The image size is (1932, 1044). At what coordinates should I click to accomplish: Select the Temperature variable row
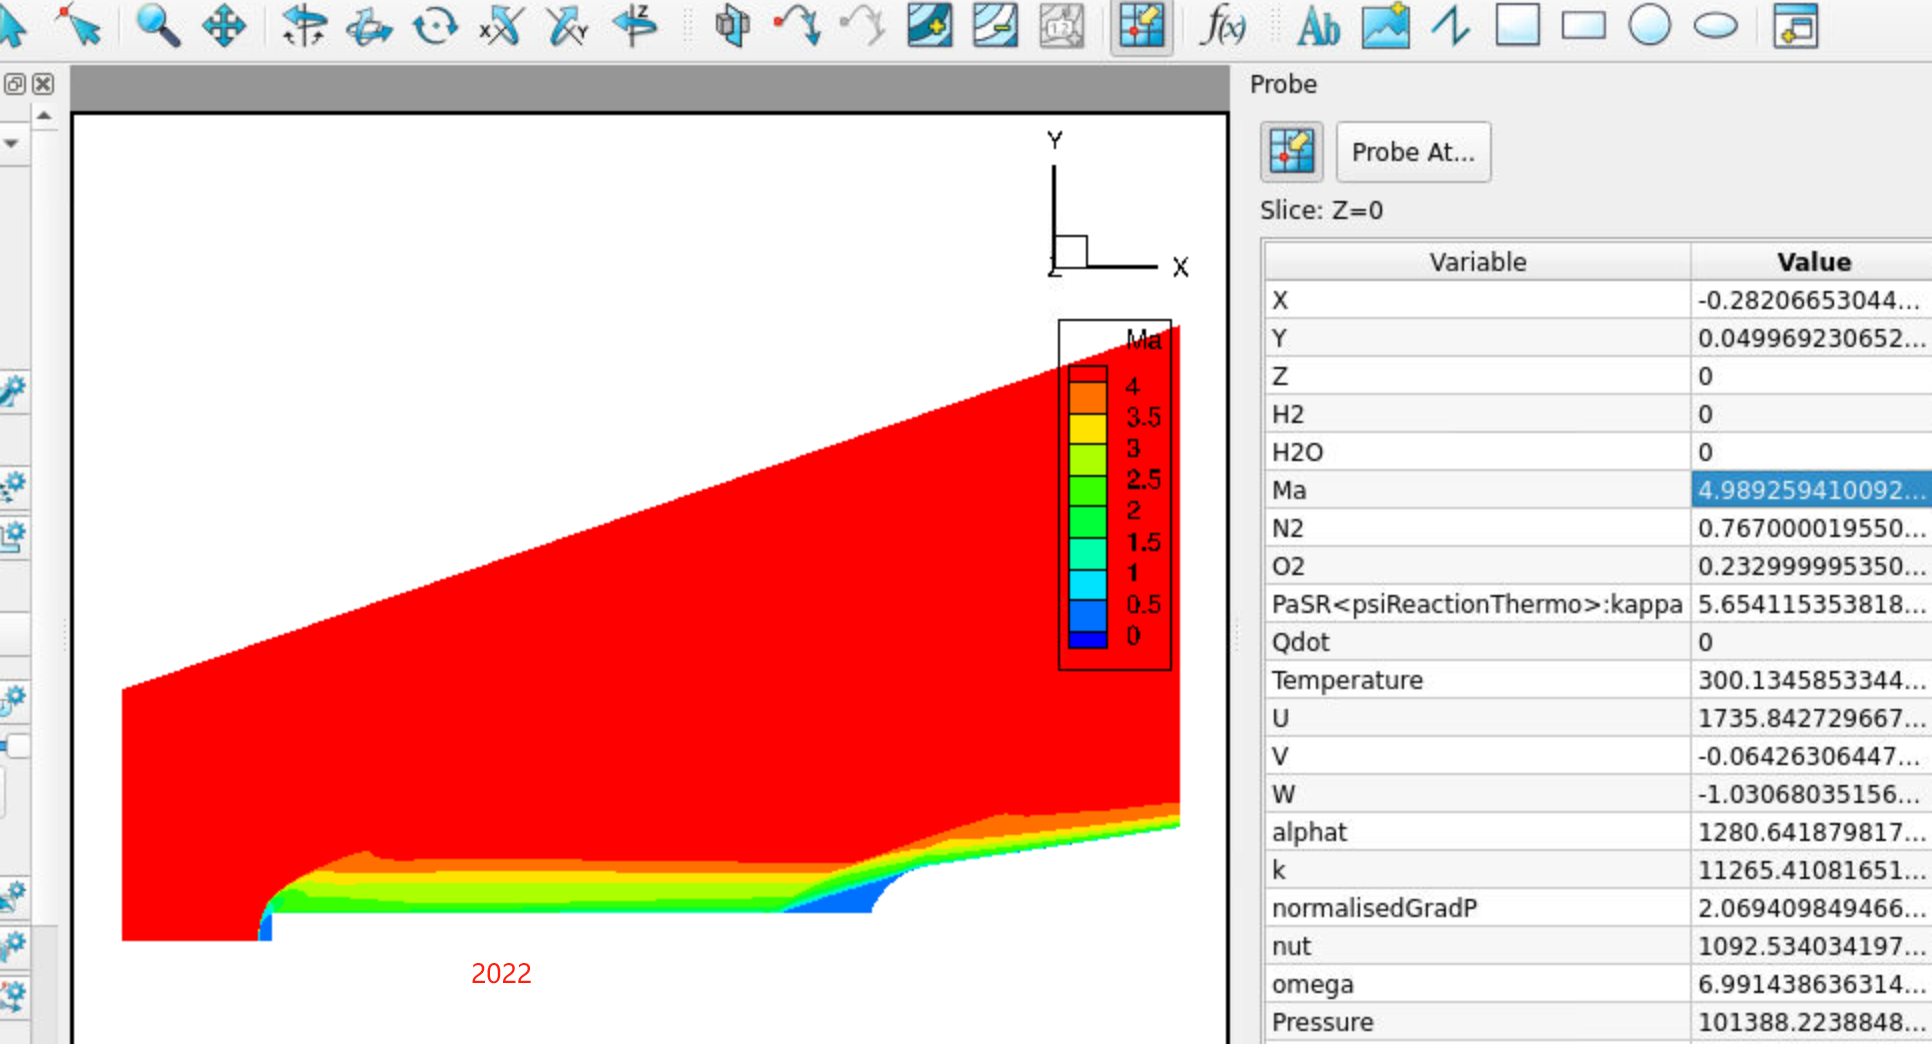pos(1598,680)
